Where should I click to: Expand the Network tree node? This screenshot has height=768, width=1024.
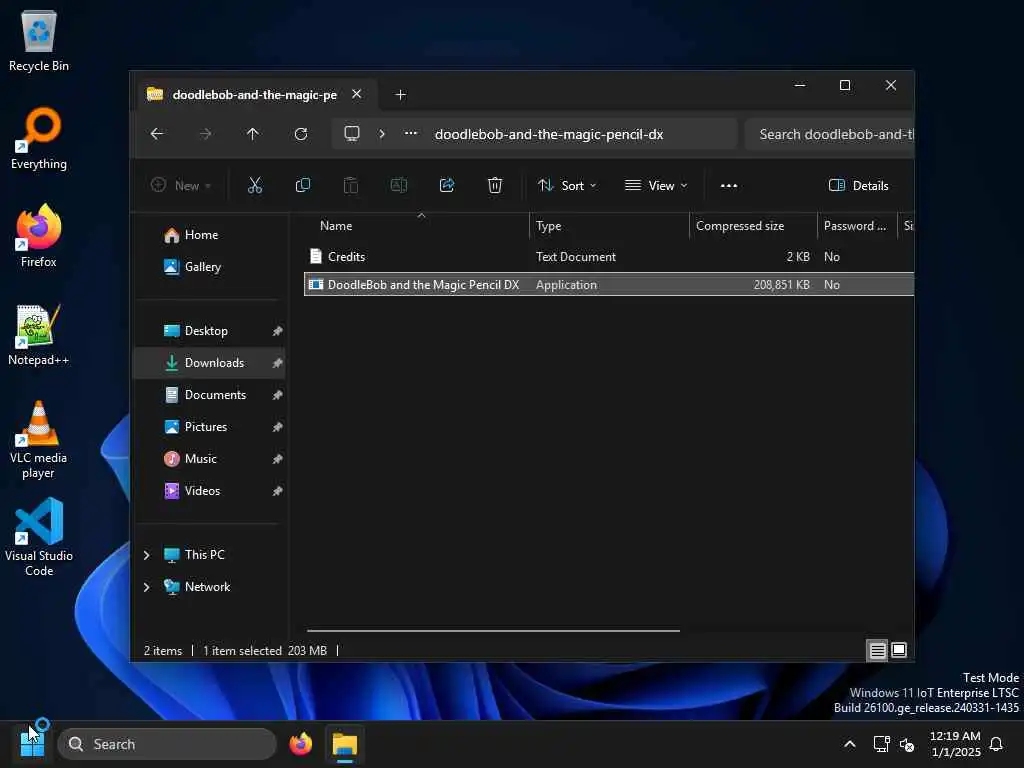pyautogui.click(x=146, y=587)
